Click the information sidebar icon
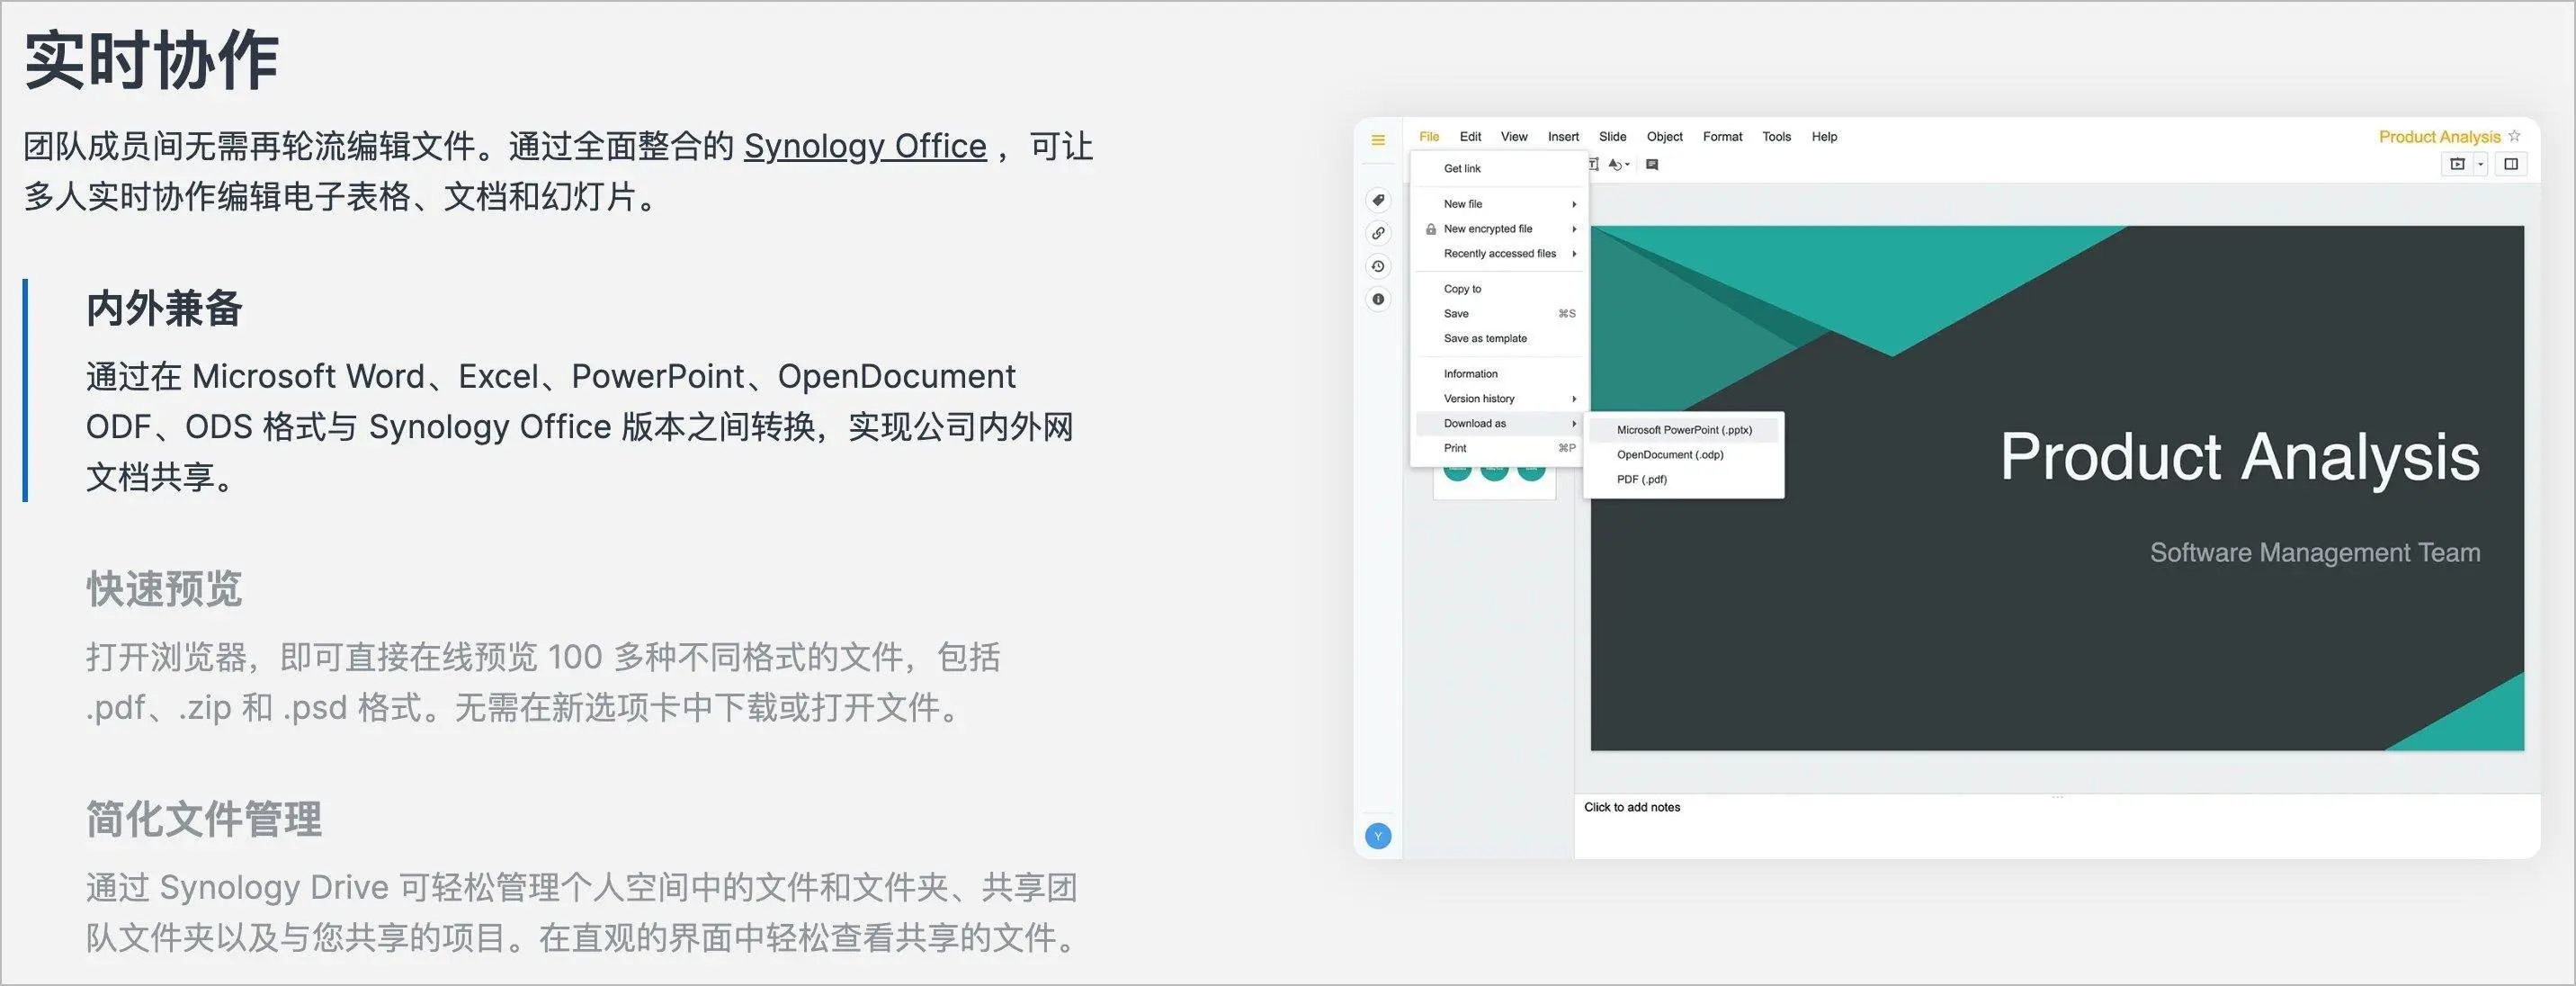 (1378, 299)
